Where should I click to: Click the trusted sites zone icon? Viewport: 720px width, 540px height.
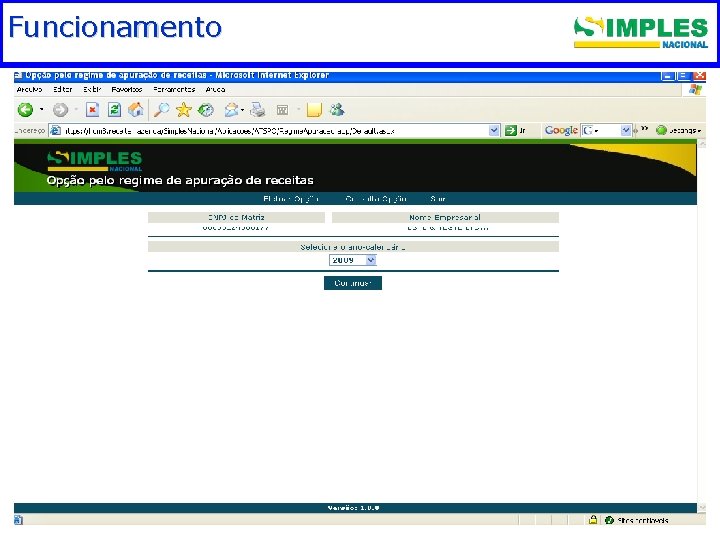(609, 520)
